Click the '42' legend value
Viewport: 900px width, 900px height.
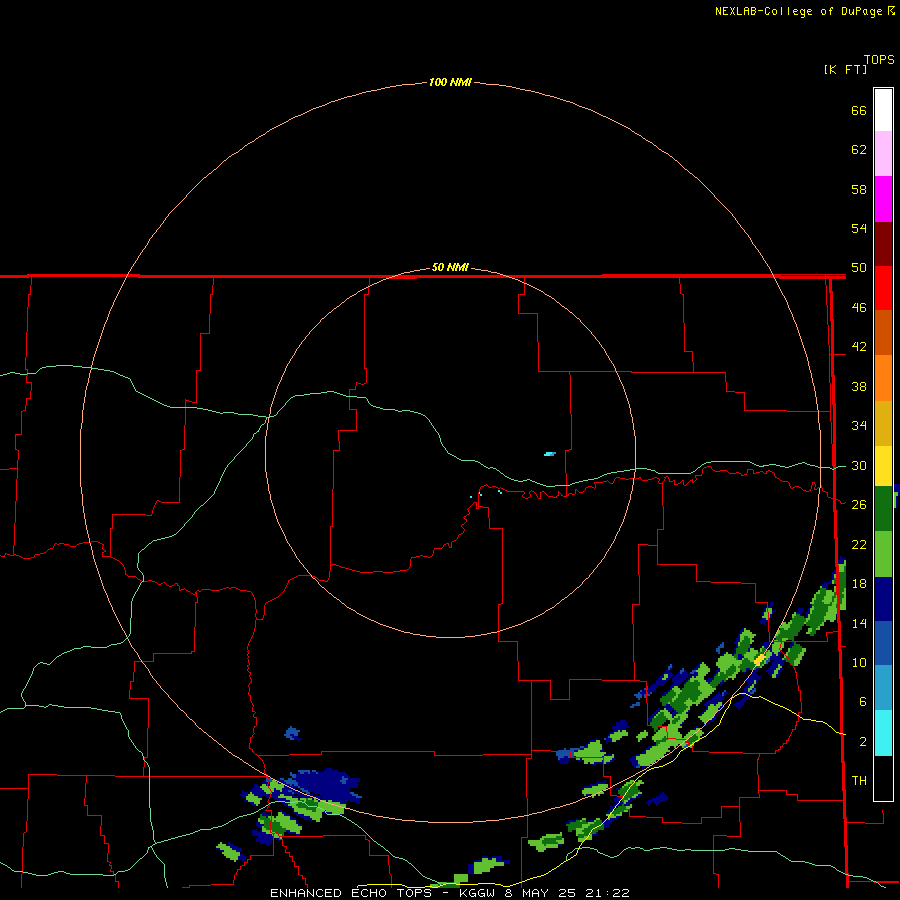(x=859, y=347)
